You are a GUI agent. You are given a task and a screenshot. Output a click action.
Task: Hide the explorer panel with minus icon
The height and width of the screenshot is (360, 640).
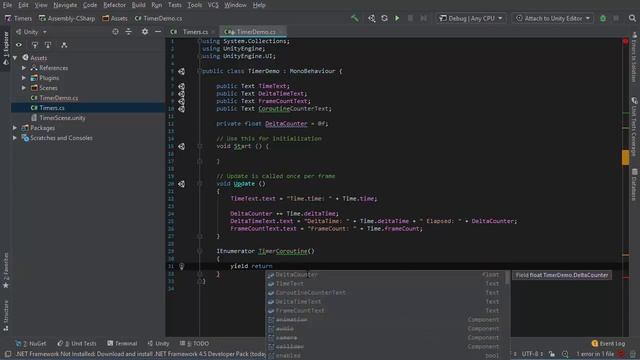point(158,31)
